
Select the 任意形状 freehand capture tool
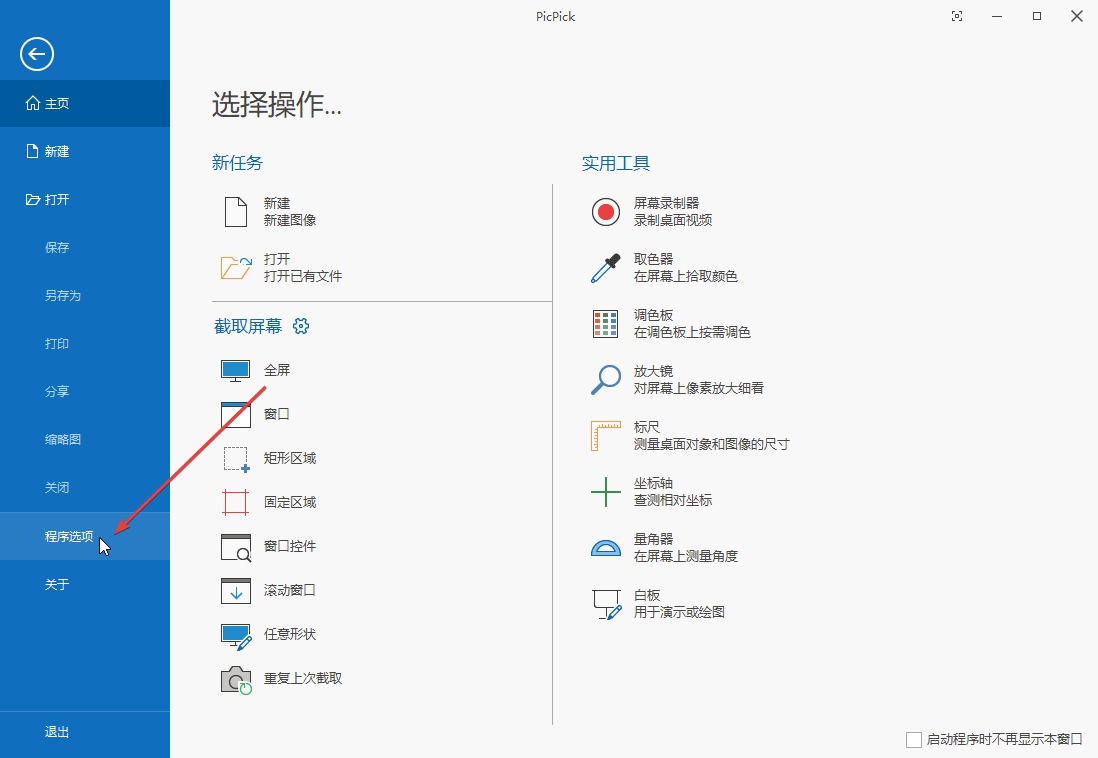(290, 634)
